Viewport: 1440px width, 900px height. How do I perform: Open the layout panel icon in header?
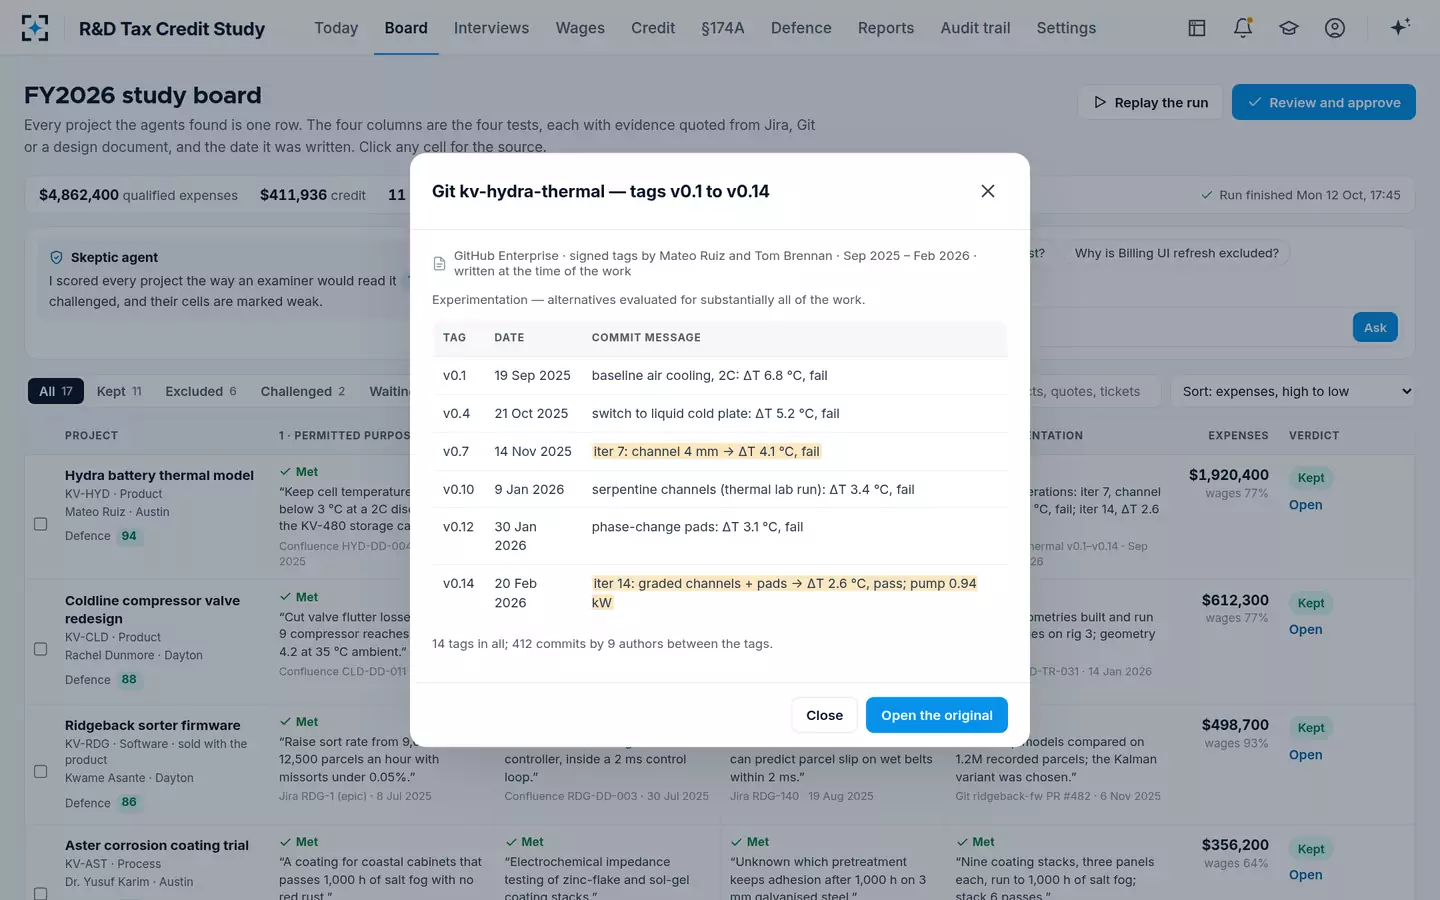point(1197,28)
